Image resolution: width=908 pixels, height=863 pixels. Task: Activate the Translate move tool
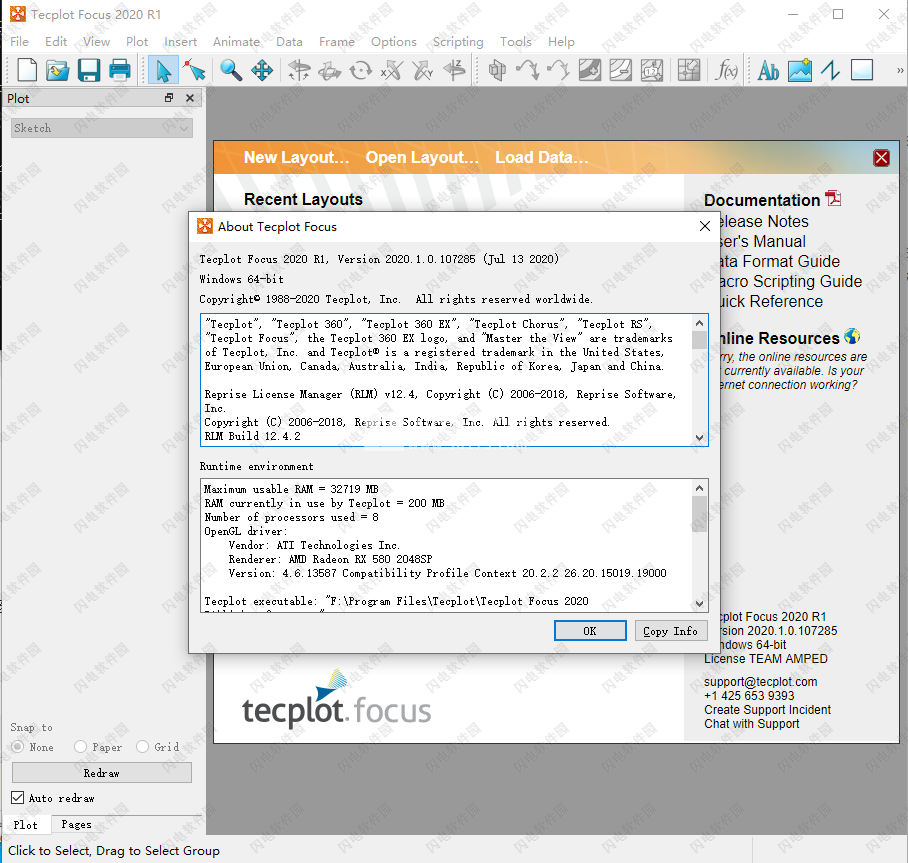tap(262, 71)
